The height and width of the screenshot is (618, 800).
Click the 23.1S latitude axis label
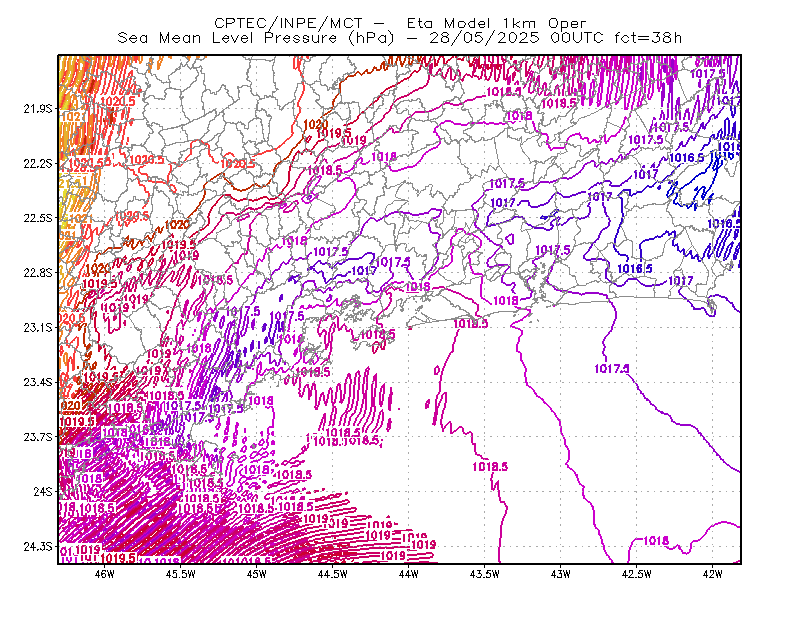[x=38, y=327]
